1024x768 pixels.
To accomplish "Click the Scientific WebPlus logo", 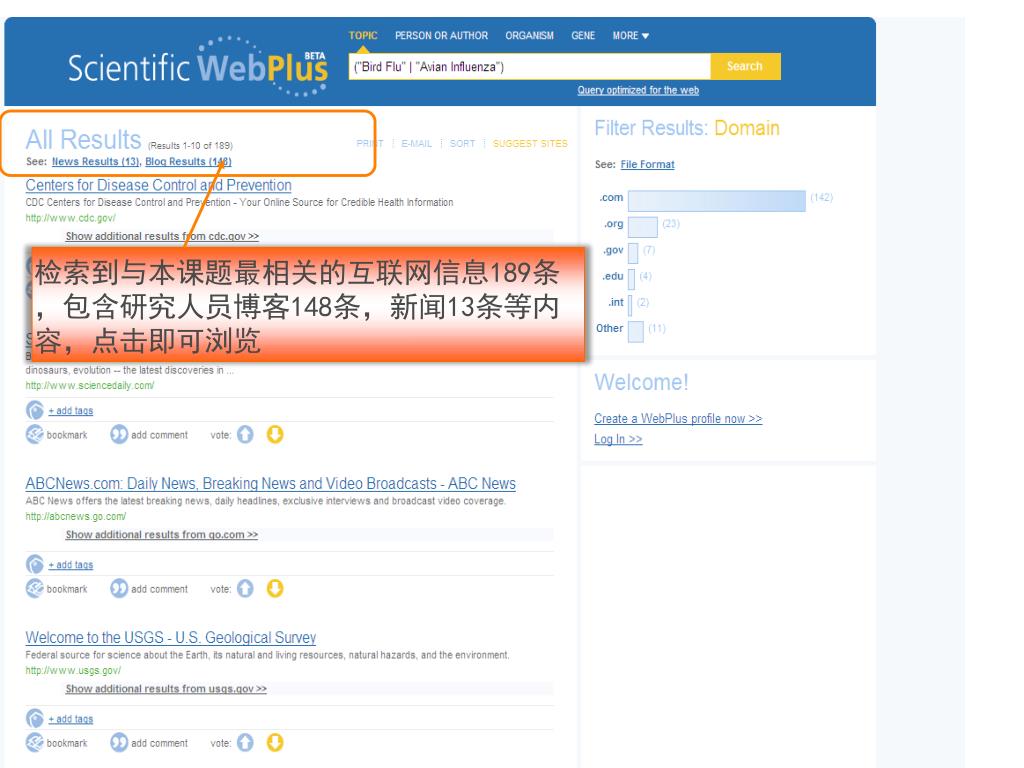I will pos(197,67).
